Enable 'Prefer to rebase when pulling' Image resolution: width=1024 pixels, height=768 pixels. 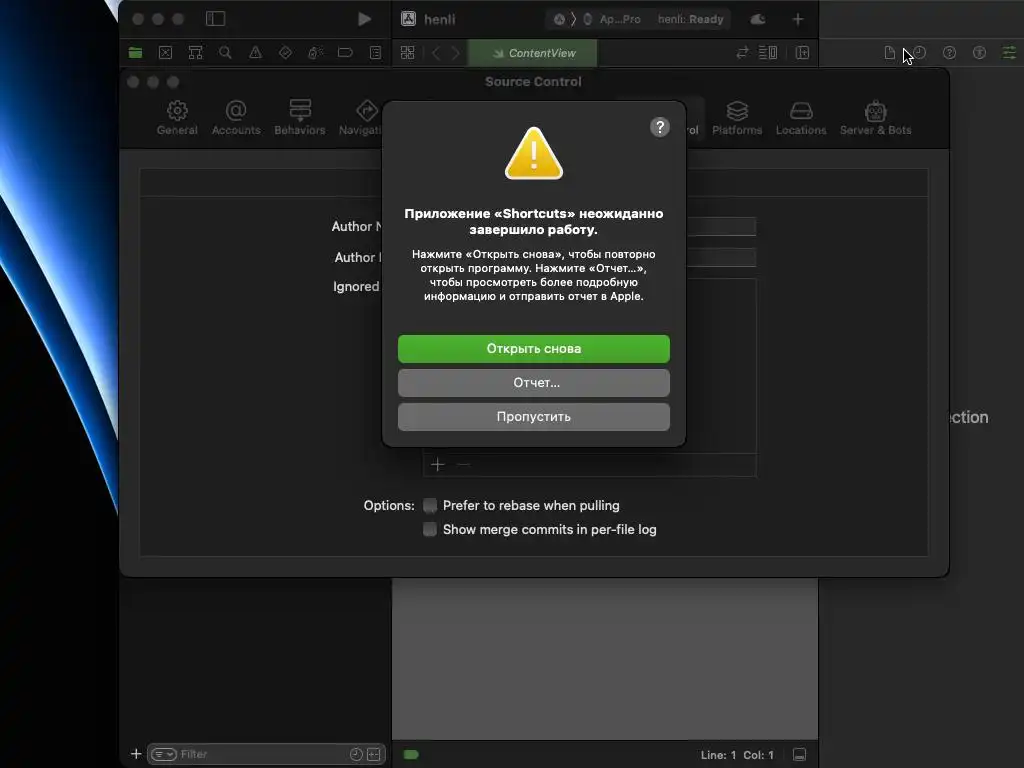click(430, 505)
